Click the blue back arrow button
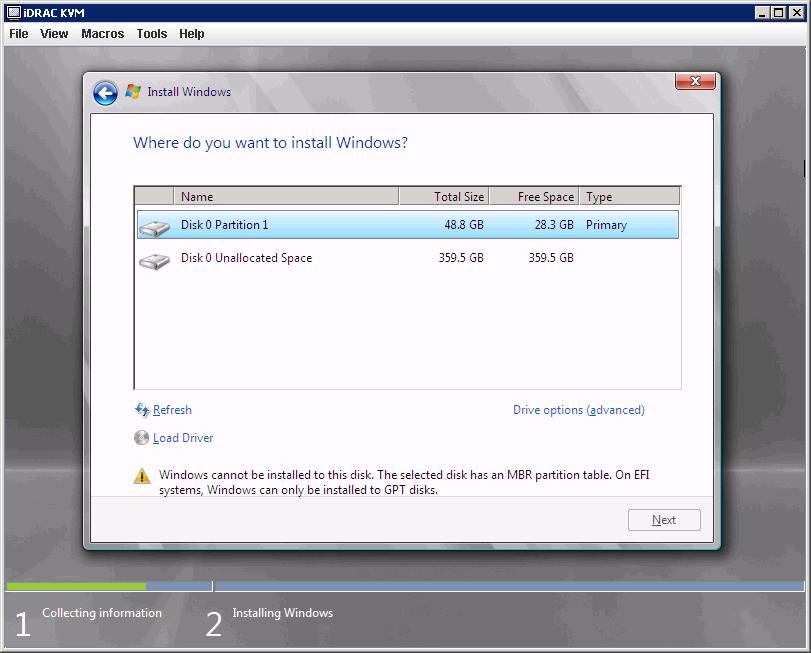 coord(106,93)
